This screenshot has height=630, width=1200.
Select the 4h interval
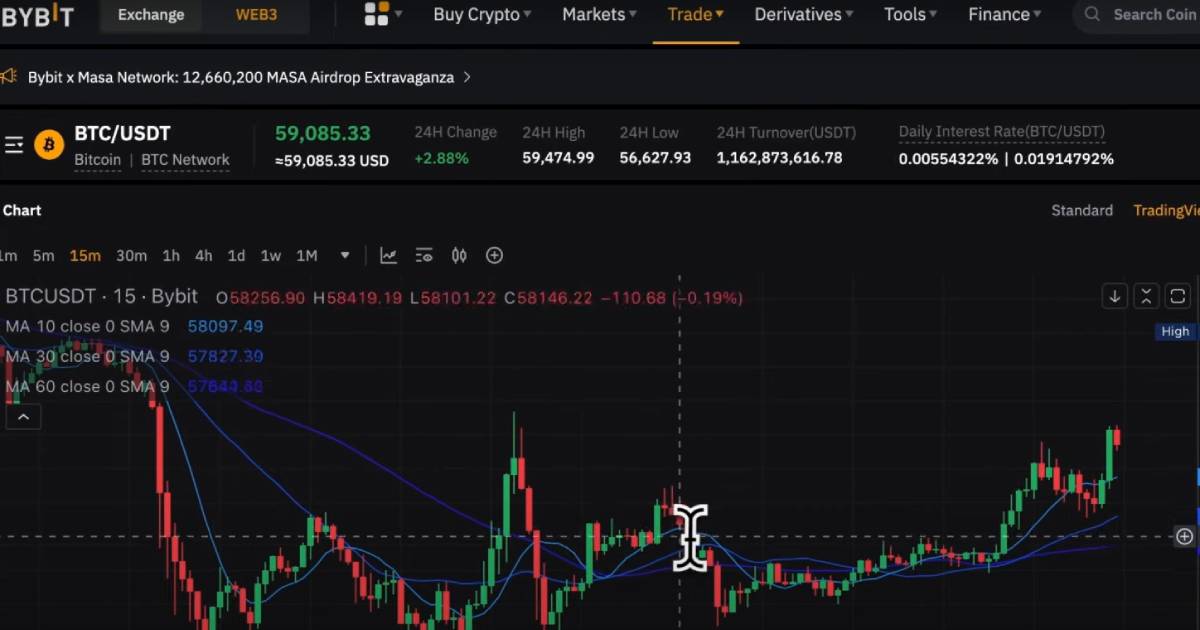(203, 256)
